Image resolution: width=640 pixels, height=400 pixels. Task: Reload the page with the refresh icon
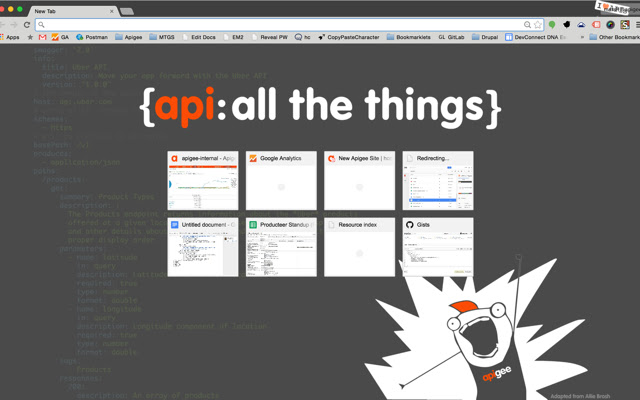[27, 25]
